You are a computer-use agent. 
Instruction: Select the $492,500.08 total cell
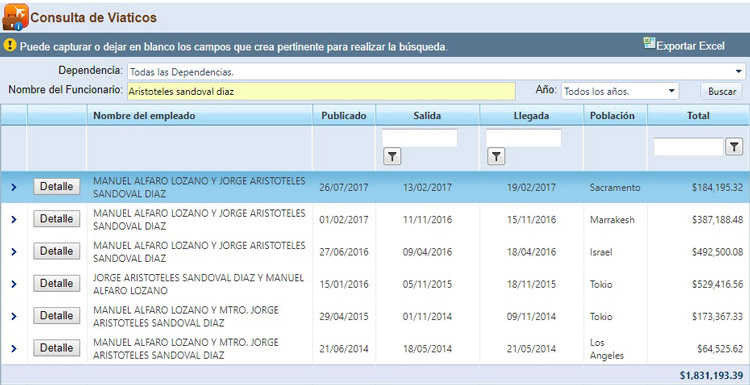[717, 252]
